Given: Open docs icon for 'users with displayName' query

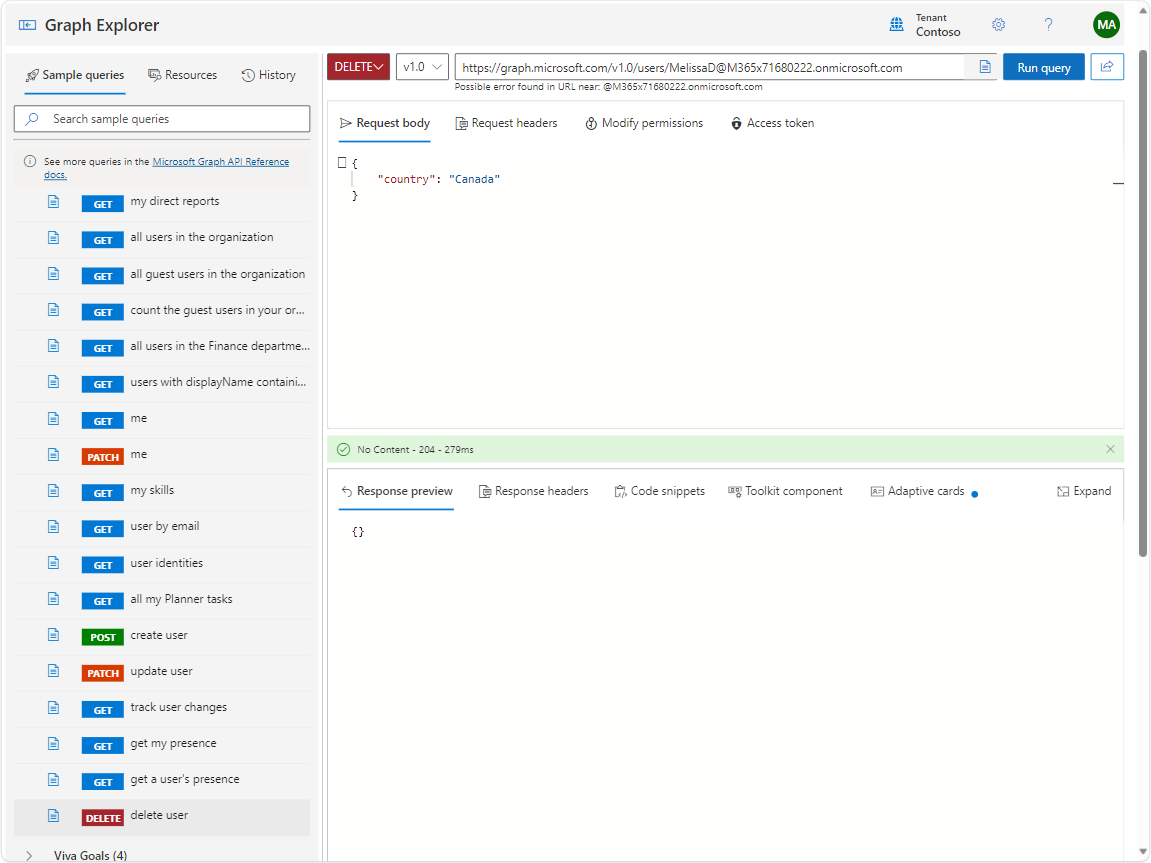Looking at the screenshot, I should [x=54, y=382].
